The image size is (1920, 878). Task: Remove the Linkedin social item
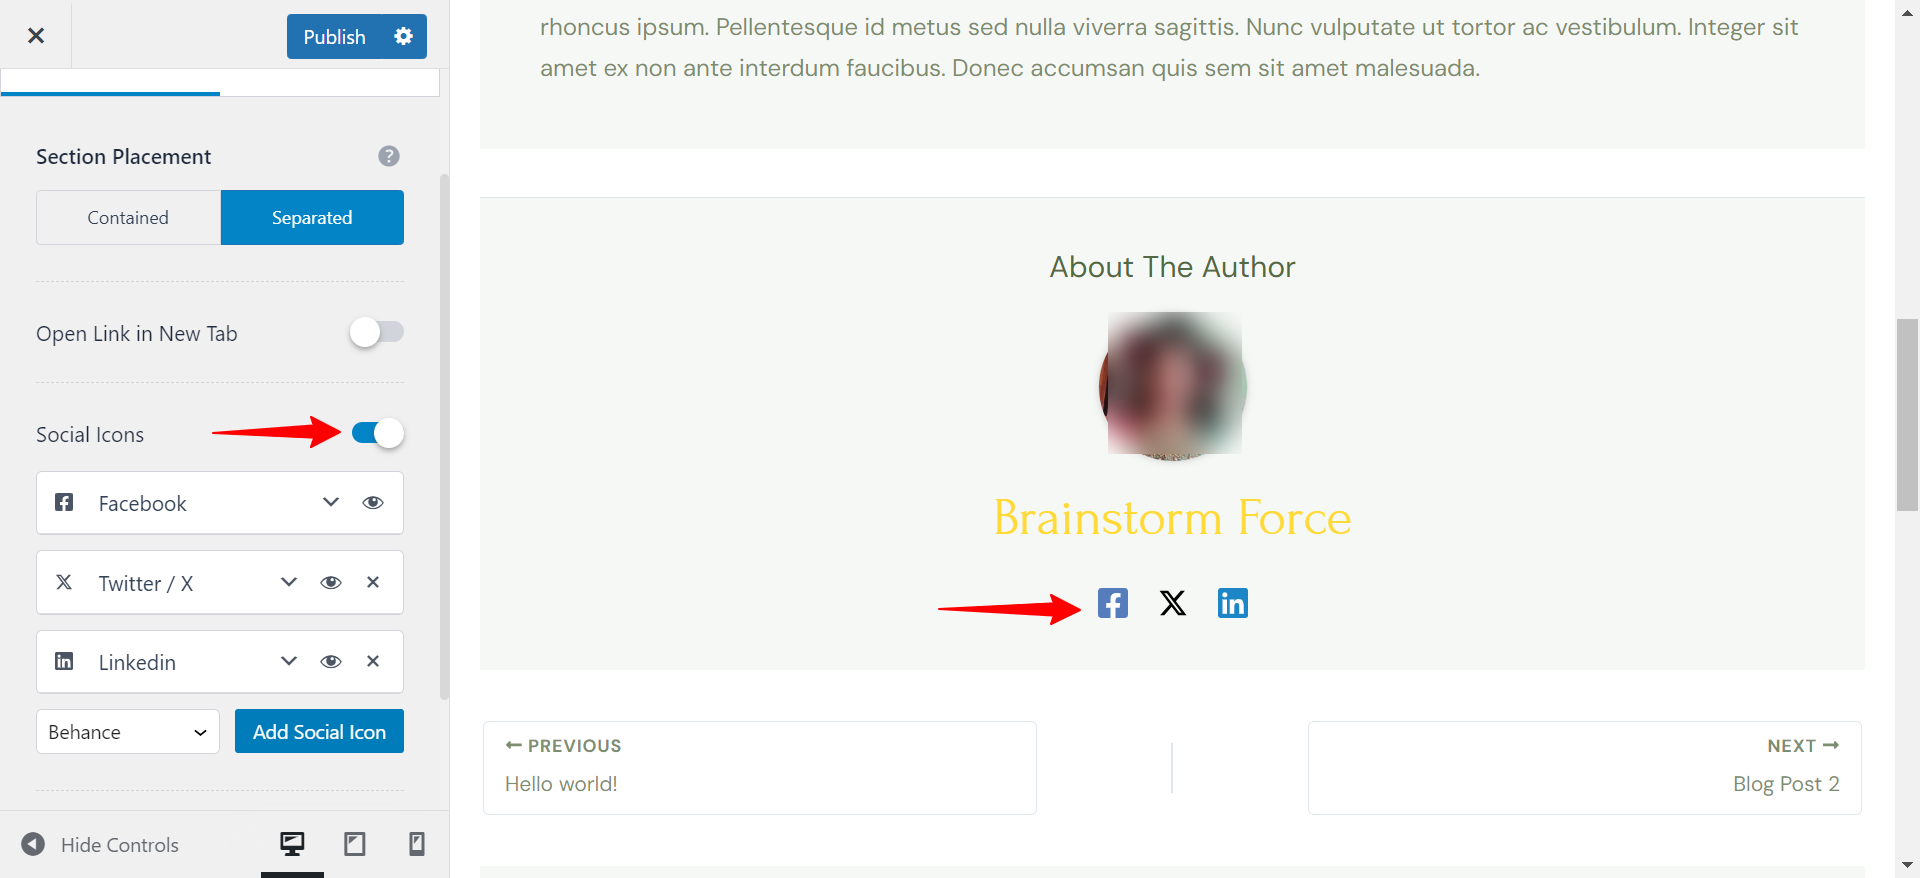pyautogui.click(x=373, y=661)
